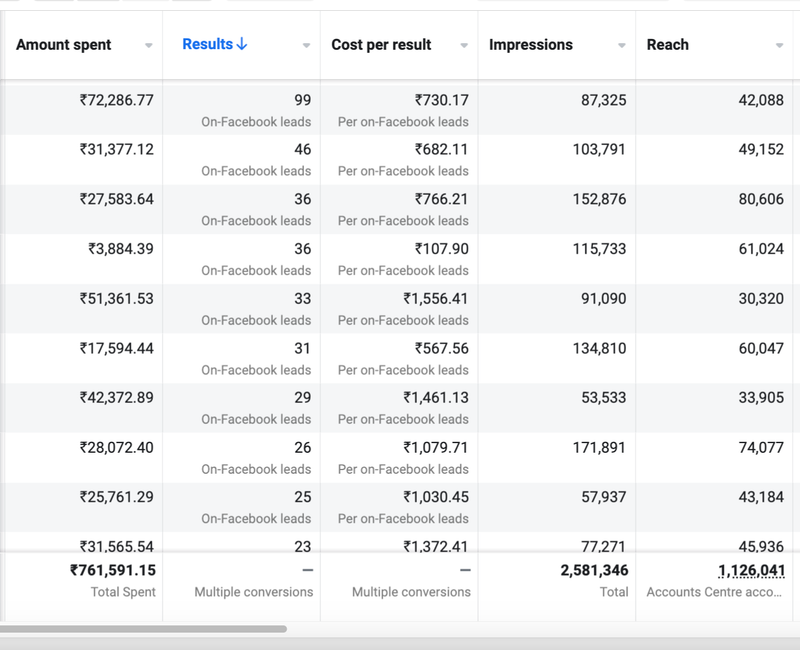Click the 171,891 impressions cell
This screenshot has height=650, width=800.
click(x=596, y=447)
